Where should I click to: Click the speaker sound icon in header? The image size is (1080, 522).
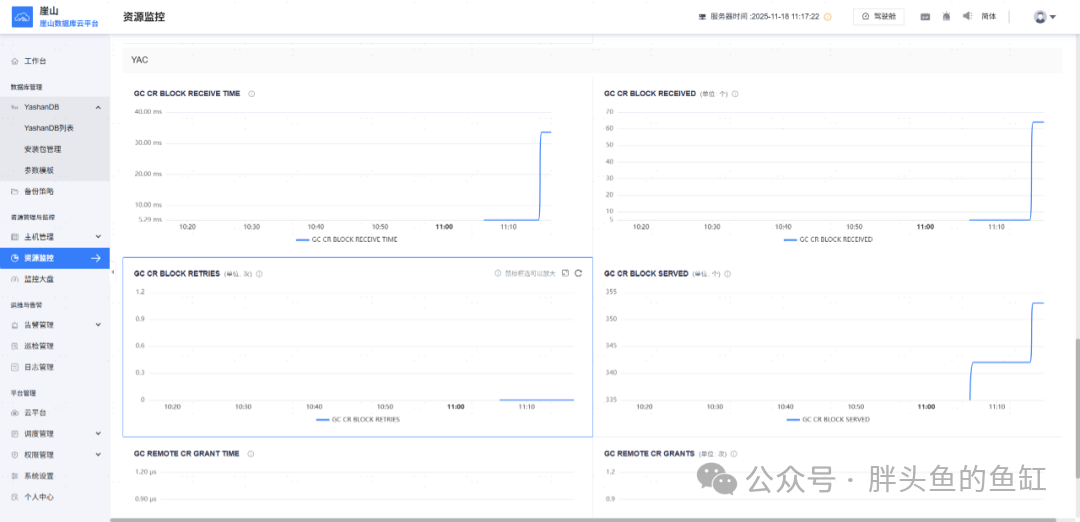tap(967, 16)
